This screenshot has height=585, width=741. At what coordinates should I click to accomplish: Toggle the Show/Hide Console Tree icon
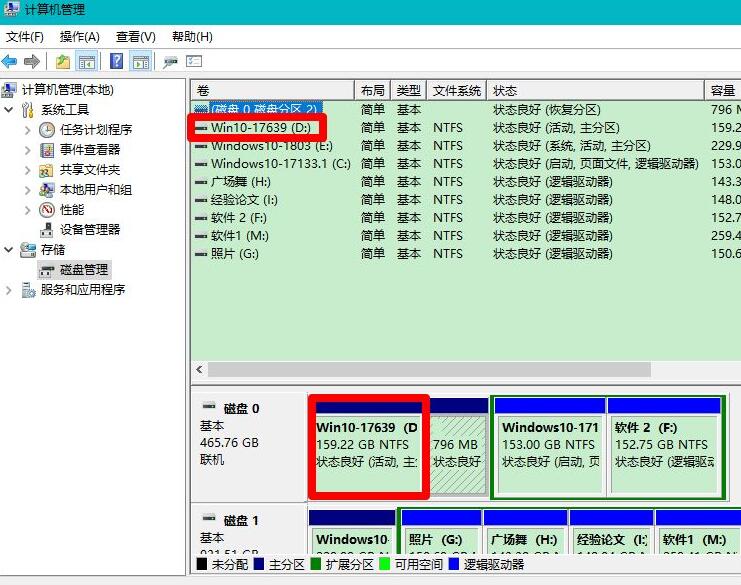[86, 61]
